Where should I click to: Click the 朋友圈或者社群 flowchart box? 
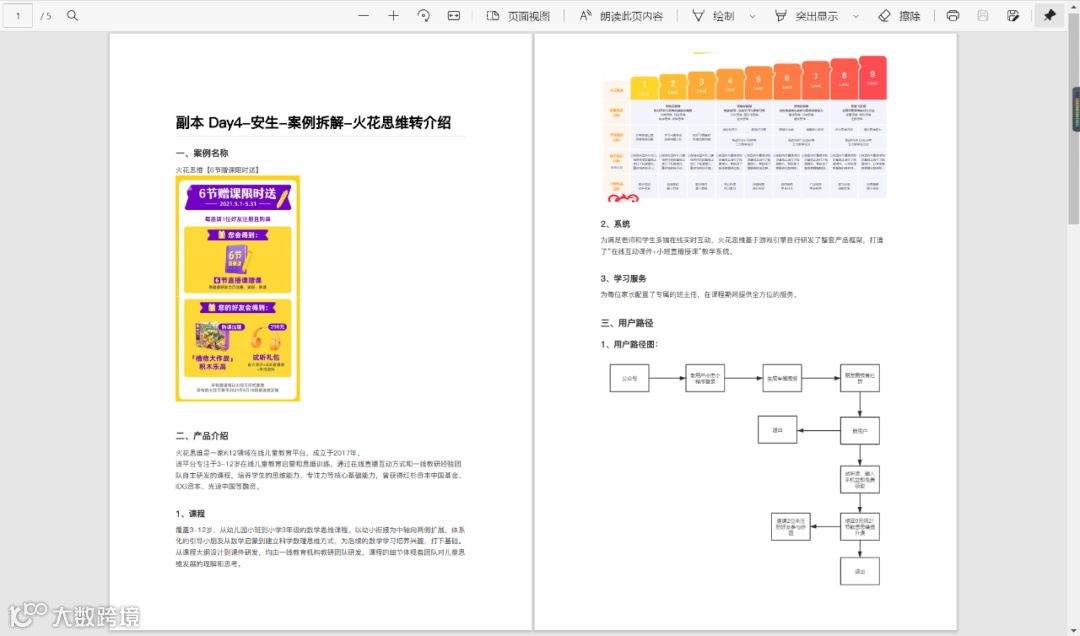pos(860,378)
